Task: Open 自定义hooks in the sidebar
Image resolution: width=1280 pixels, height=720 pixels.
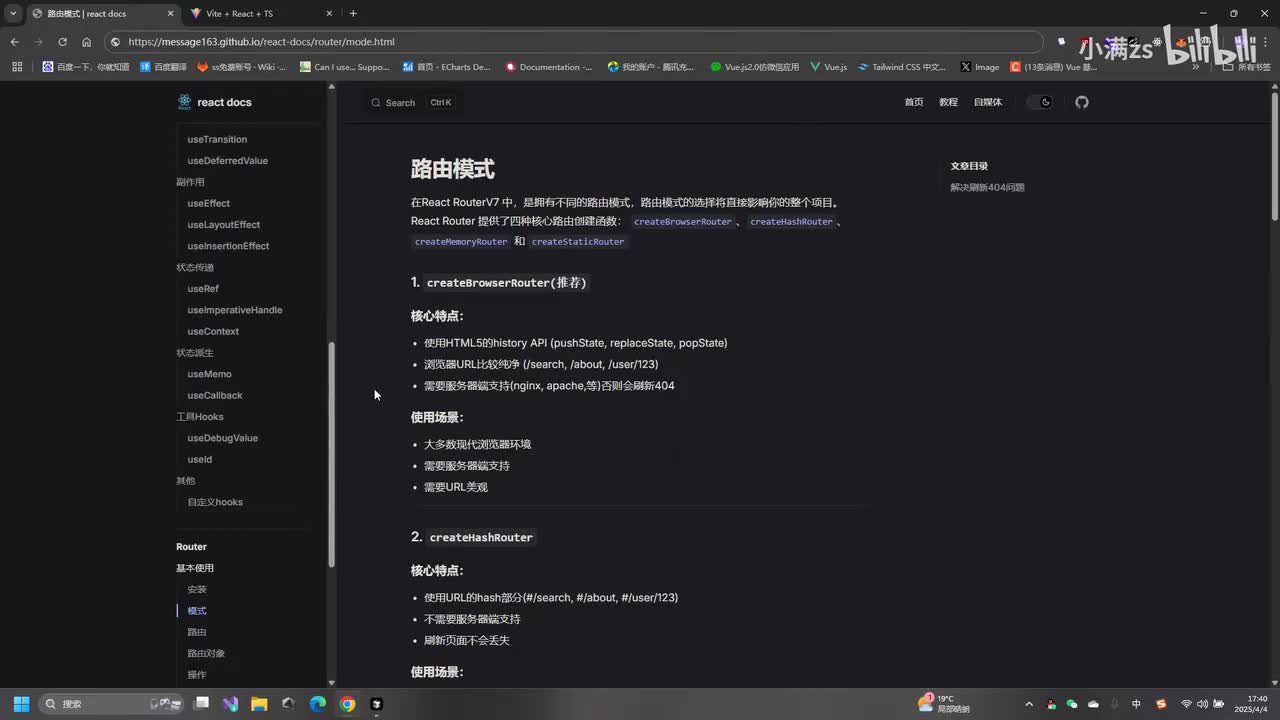Action: [215, 502]
